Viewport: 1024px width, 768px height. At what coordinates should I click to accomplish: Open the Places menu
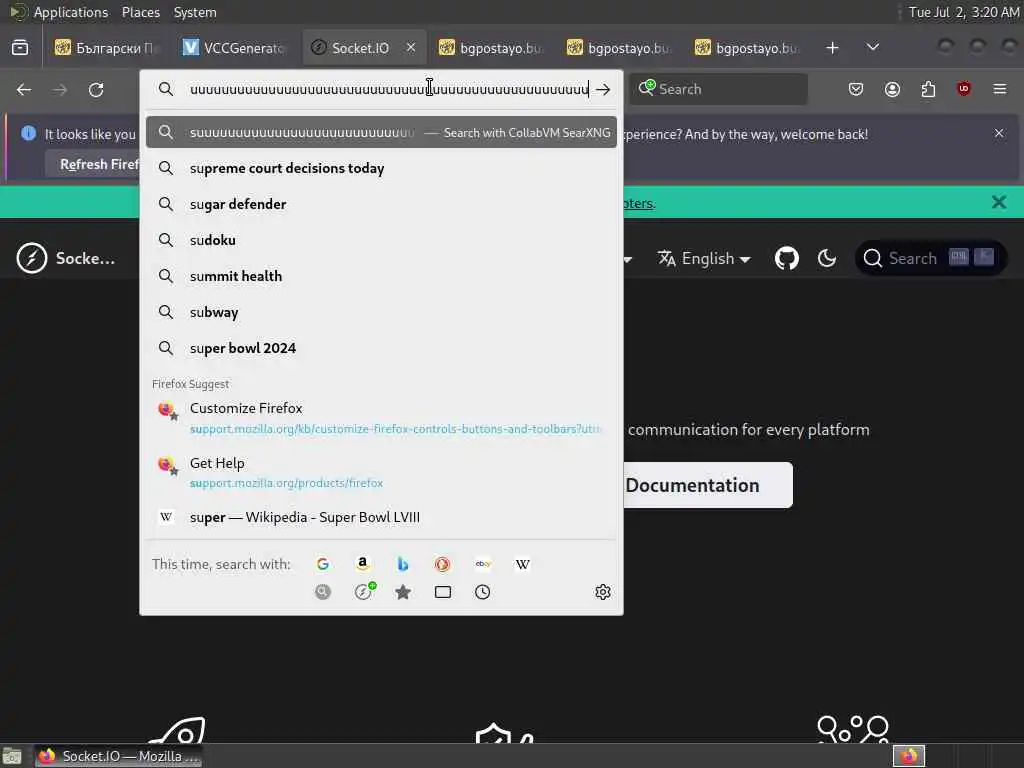pyautogui.click(x=140, y=12)
